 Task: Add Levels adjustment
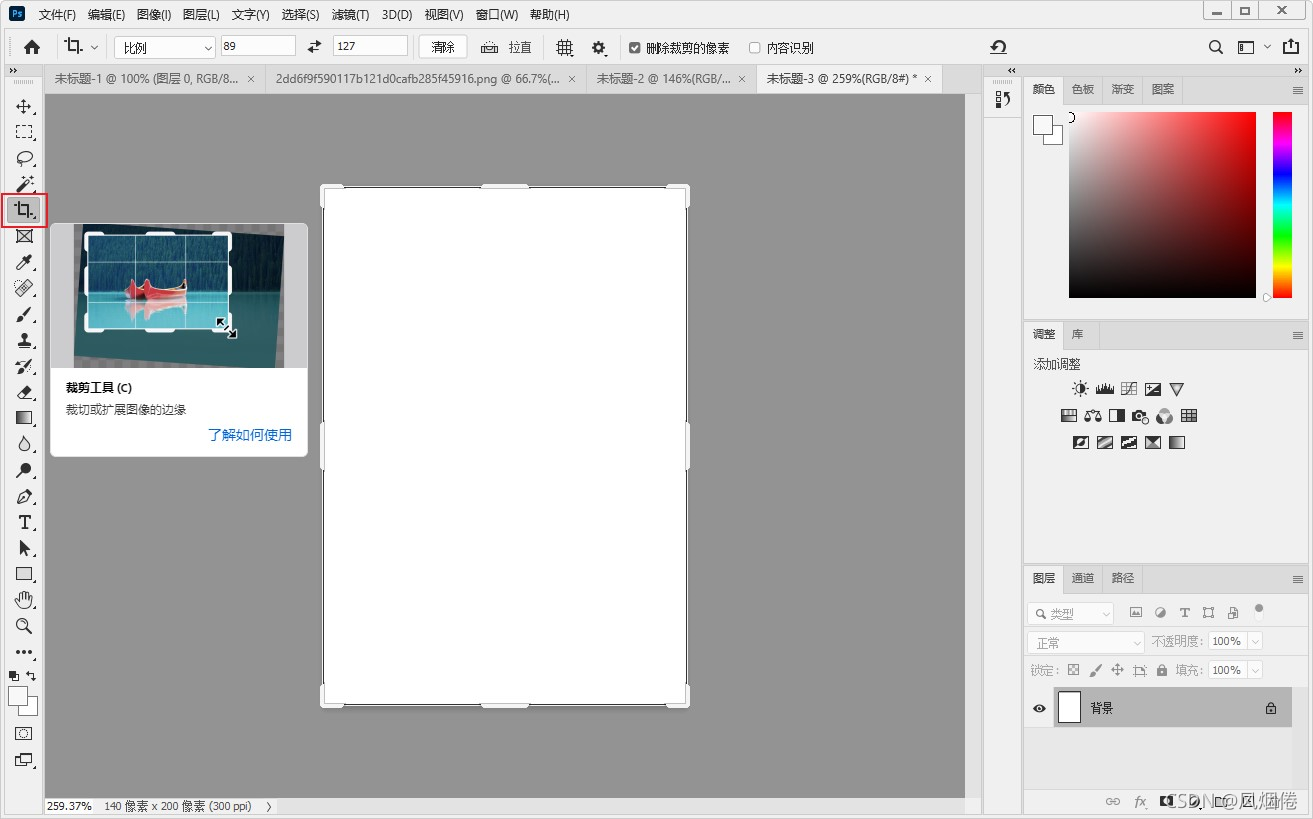coord(1104,389)
